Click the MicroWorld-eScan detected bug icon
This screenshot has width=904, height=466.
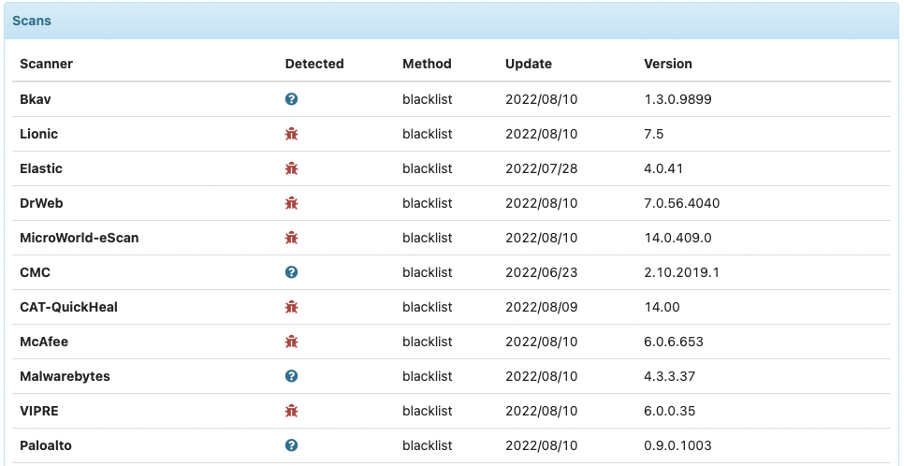(291, 238)
